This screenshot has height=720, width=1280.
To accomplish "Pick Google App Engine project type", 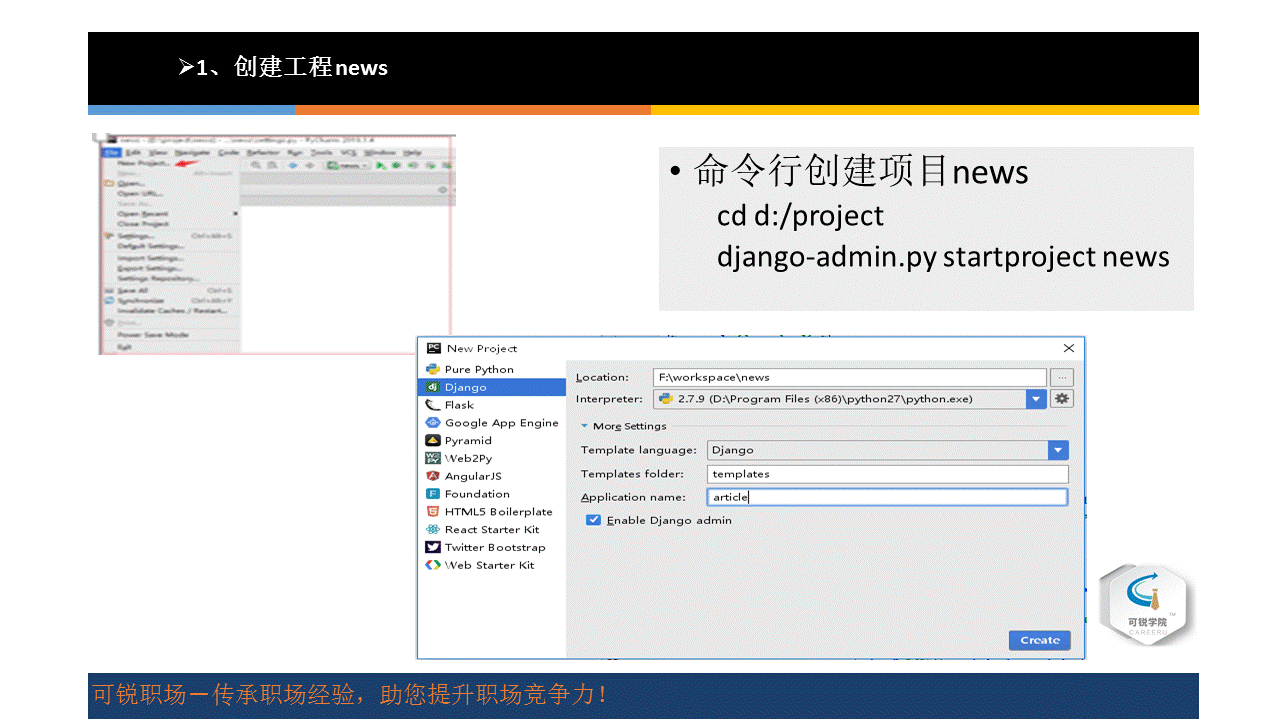I will (492, 423).
